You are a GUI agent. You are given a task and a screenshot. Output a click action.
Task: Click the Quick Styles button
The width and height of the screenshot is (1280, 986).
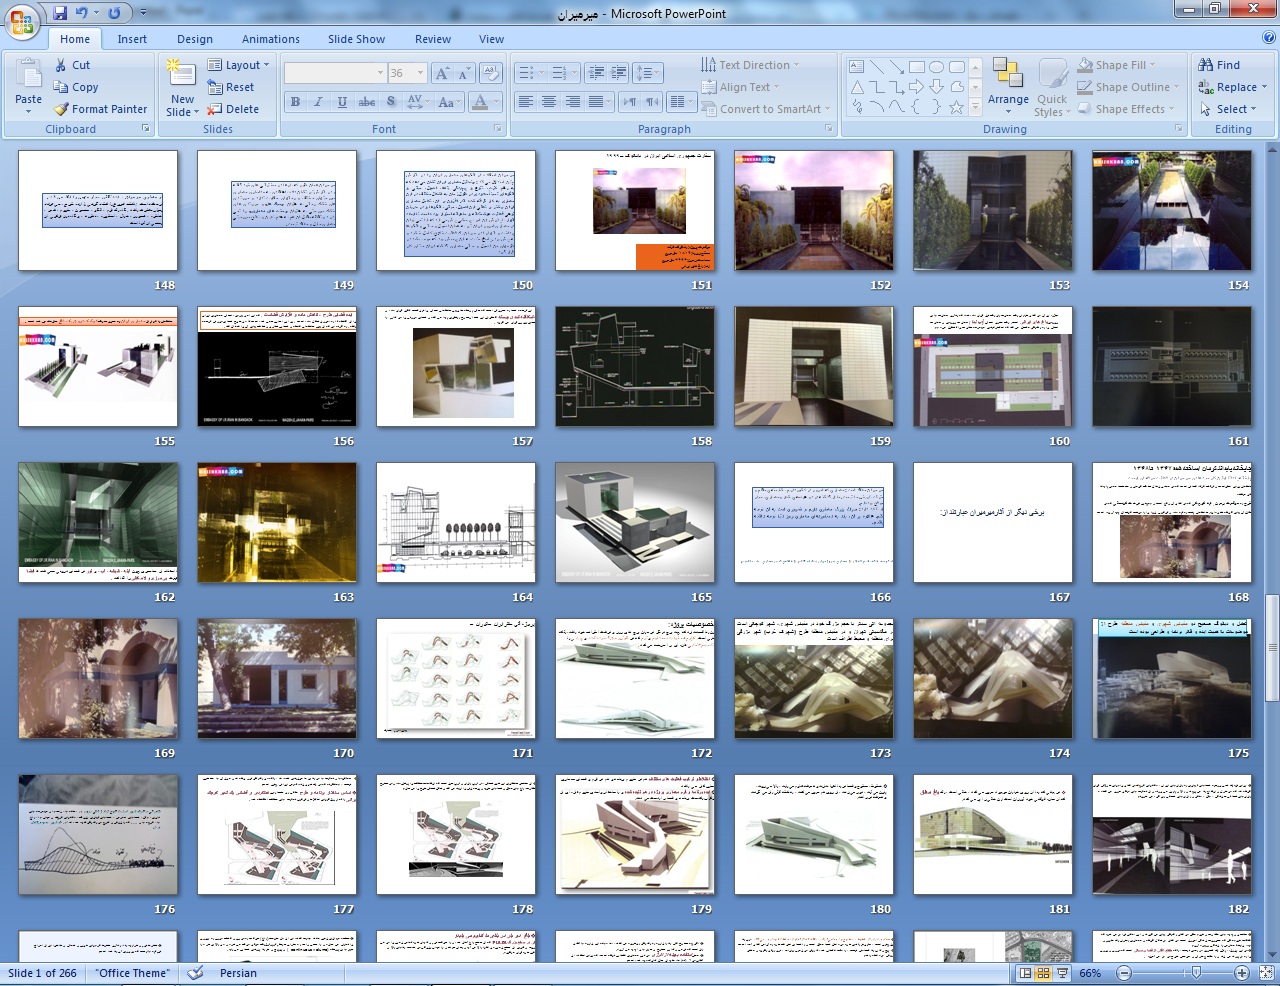1052,86
